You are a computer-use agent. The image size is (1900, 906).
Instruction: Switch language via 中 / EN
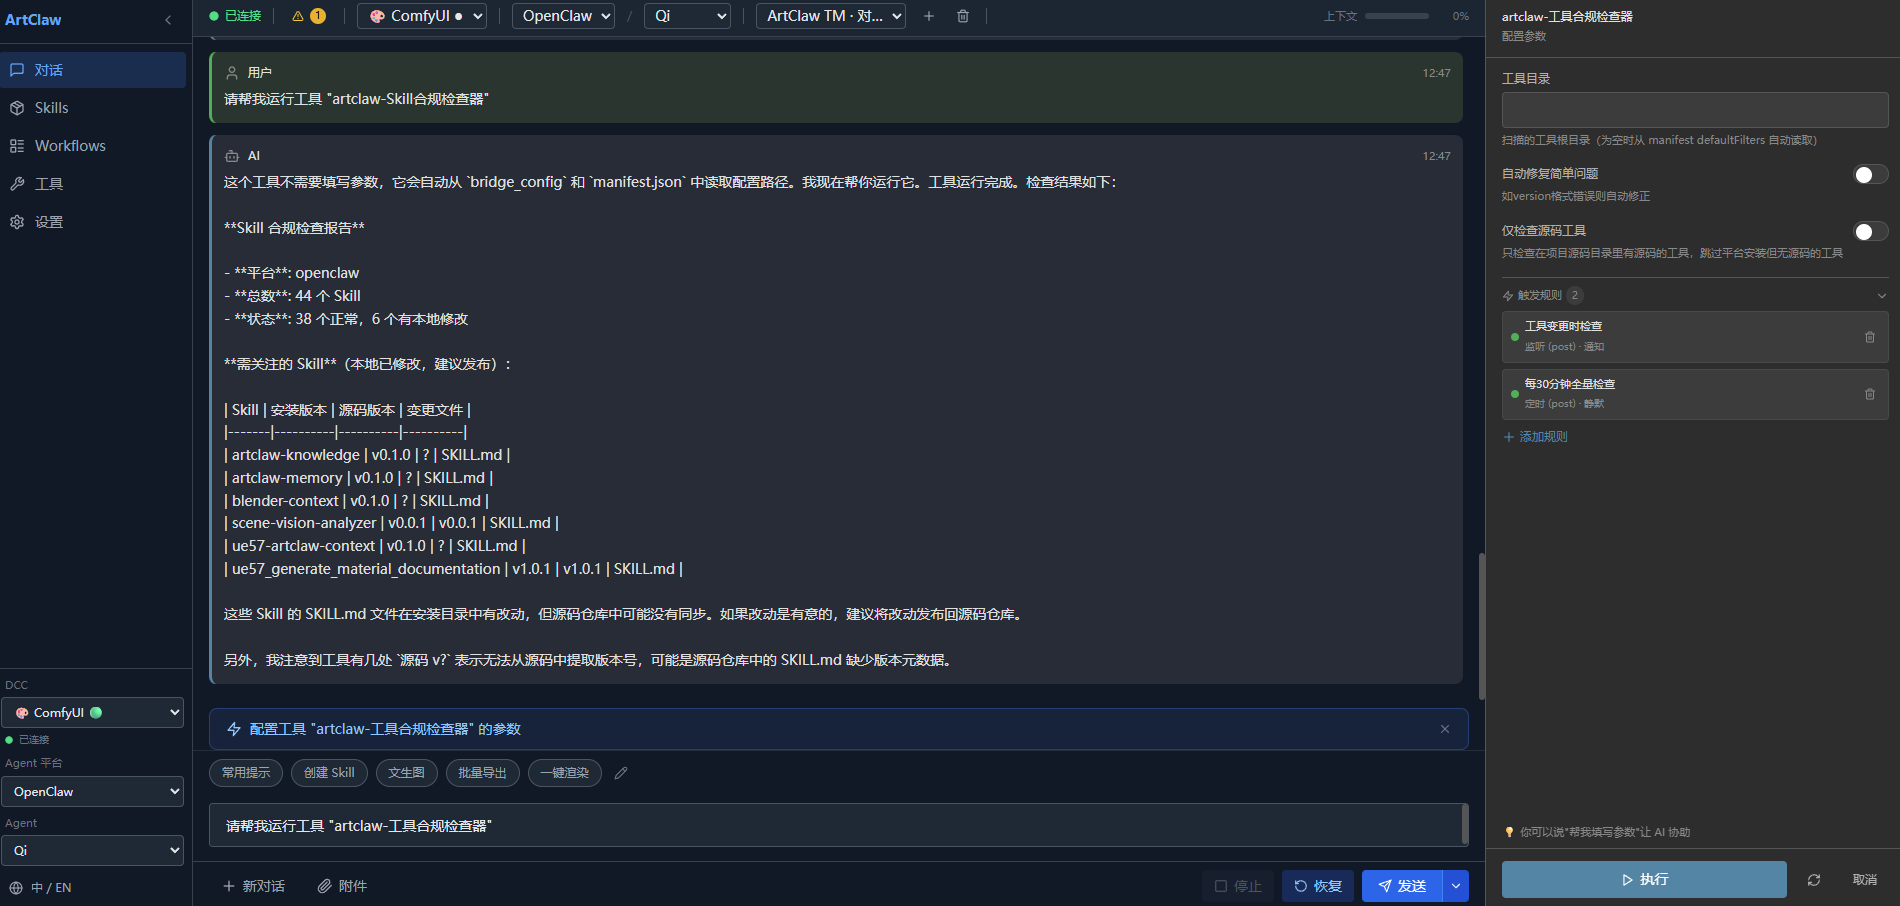pos(41,888)
